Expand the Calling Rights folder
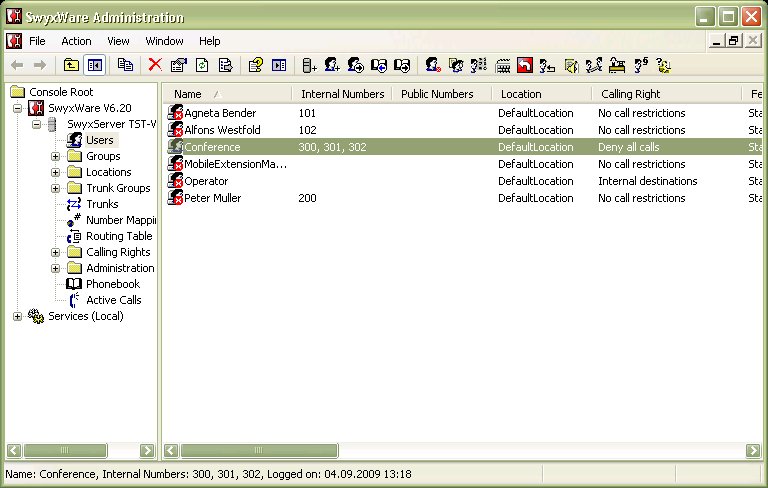The height and width of the screenshot is (488, 768). pyautogui.click(x=55, y=253)
